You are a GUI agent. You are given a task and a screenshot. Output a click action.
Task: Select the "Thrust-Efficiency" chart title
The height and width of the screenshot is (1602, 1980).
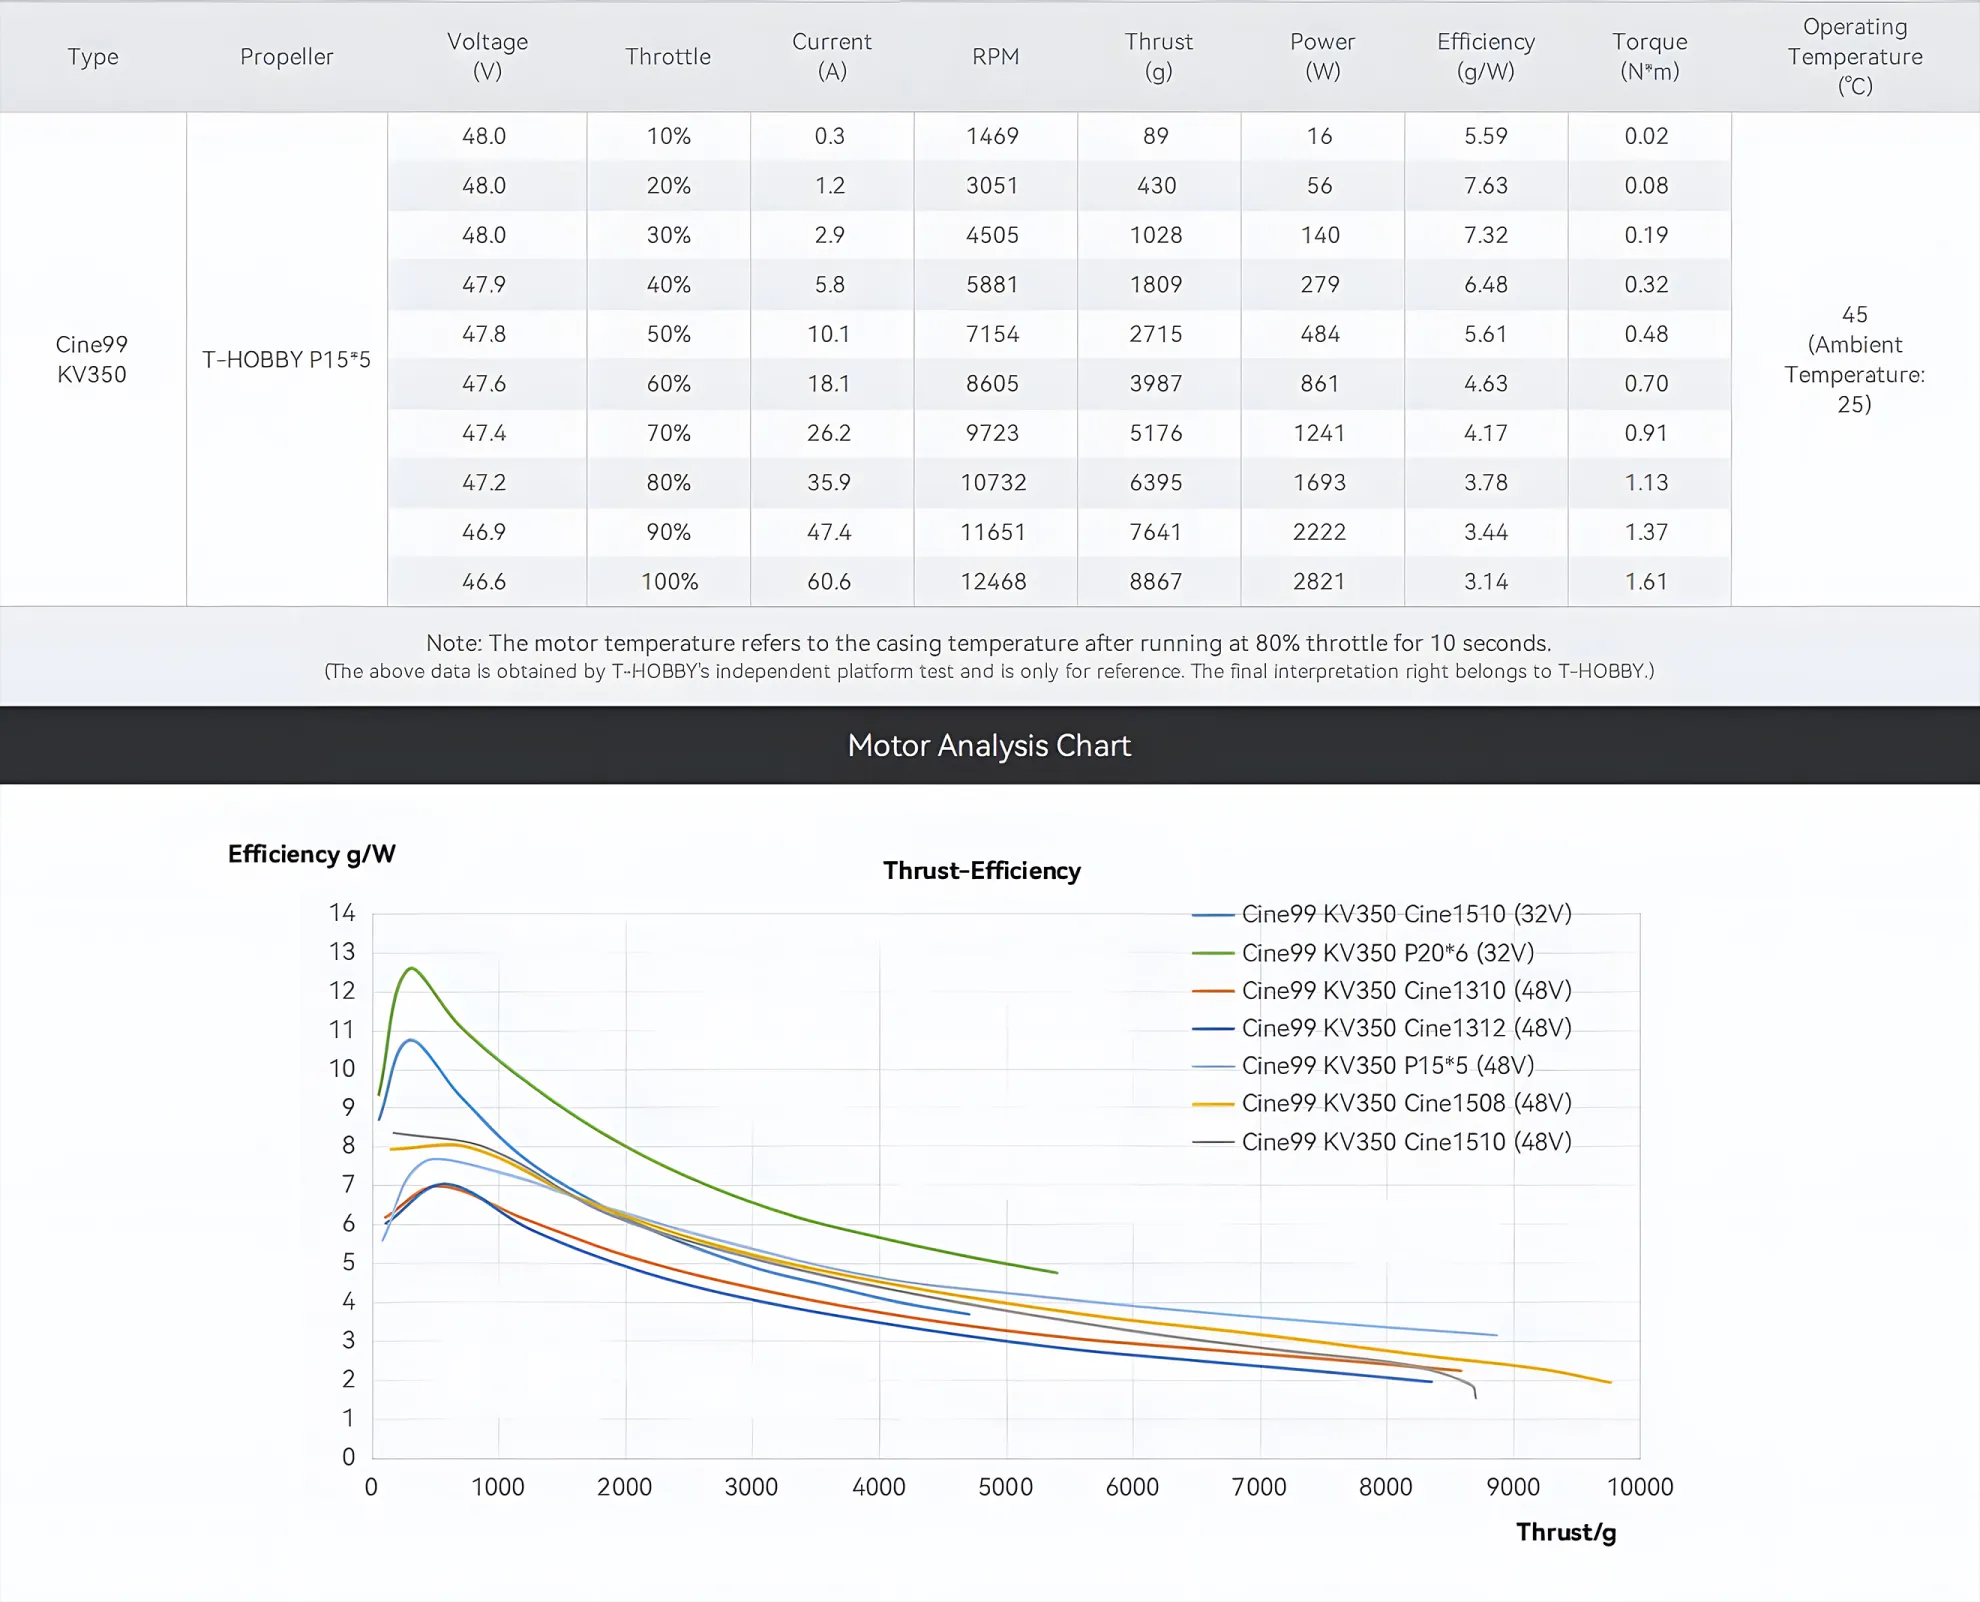tap(982, 871)
